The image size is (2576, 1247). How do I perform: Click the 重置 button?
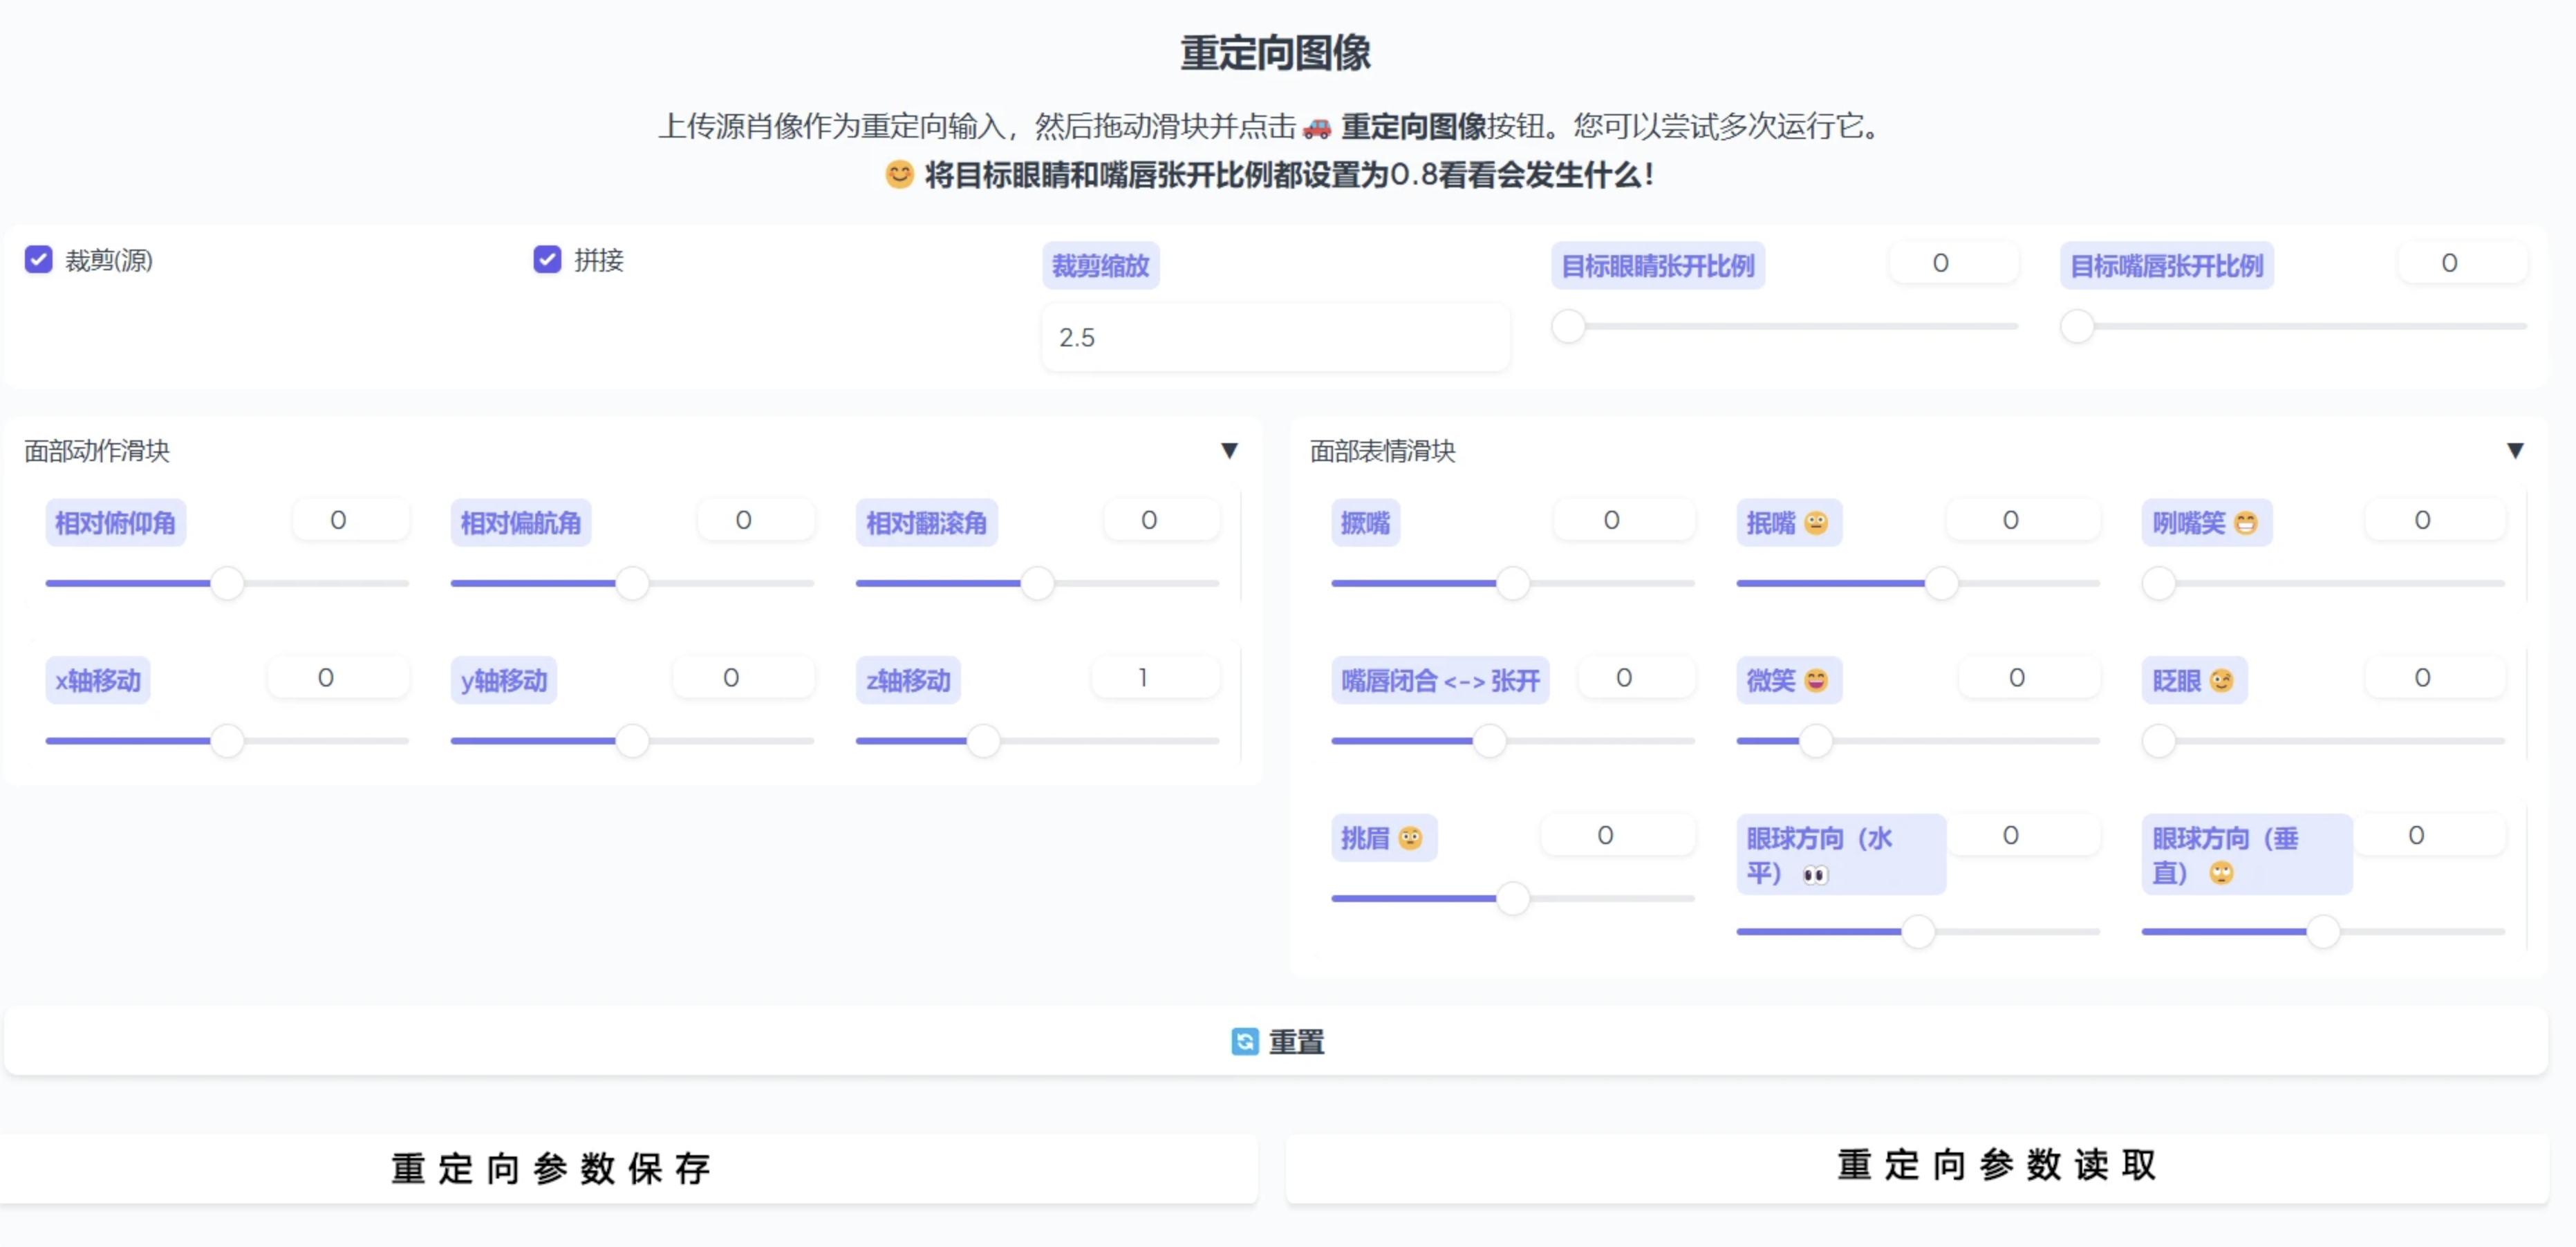pyautogui.click(x=1276, y=1041)
